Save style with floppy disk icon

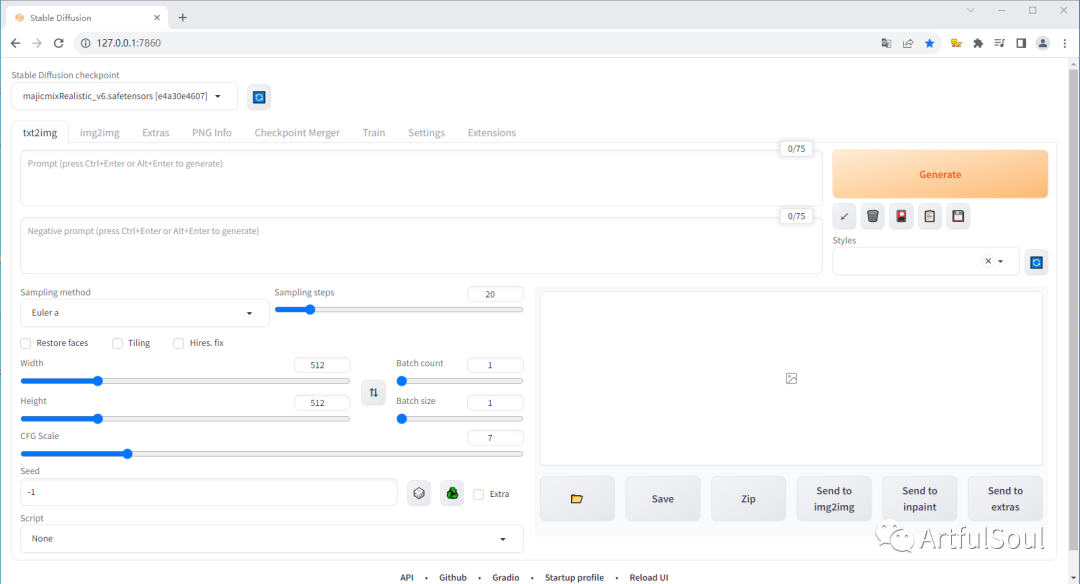pos(958,216)
